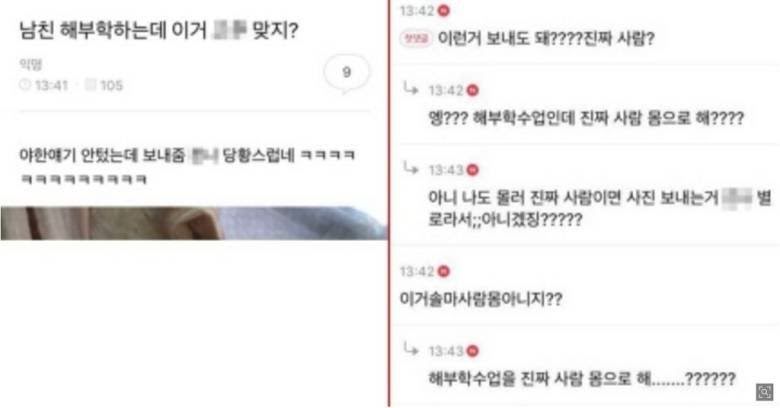Select the last reply 해부학수업을 진짜 사람 몸으로 해
The image size is (780, 408).
(x=582, y=379)
